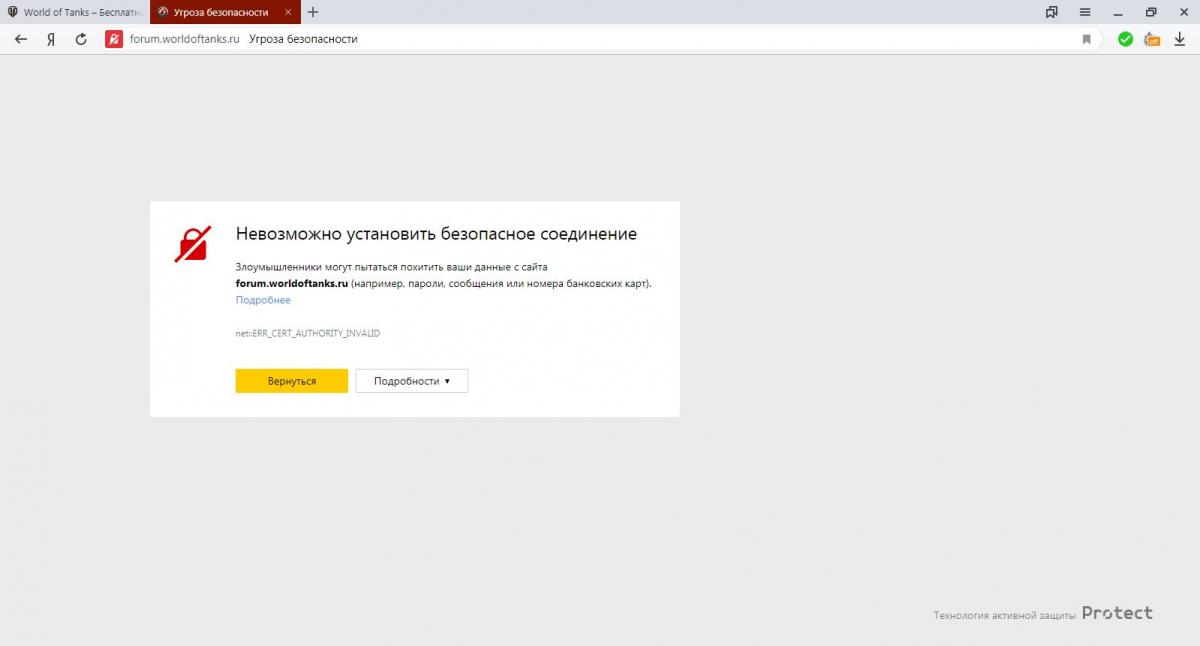Viewport: 1200px width, 646px height.
Task: Open the downloads arrow icon
Action: pyautogui.click(x=1180, y=39)
